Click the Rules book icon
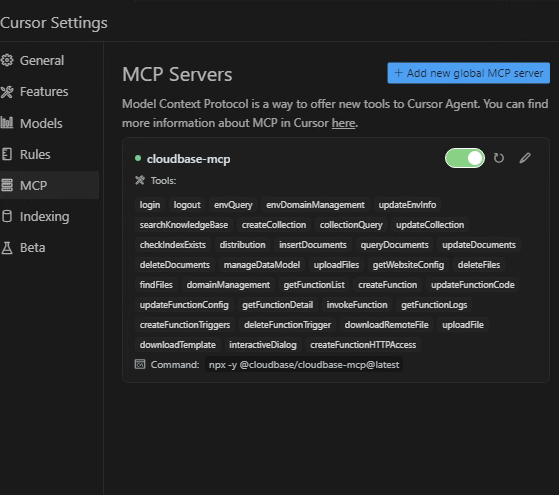559x495 pixels. point(7,154)
